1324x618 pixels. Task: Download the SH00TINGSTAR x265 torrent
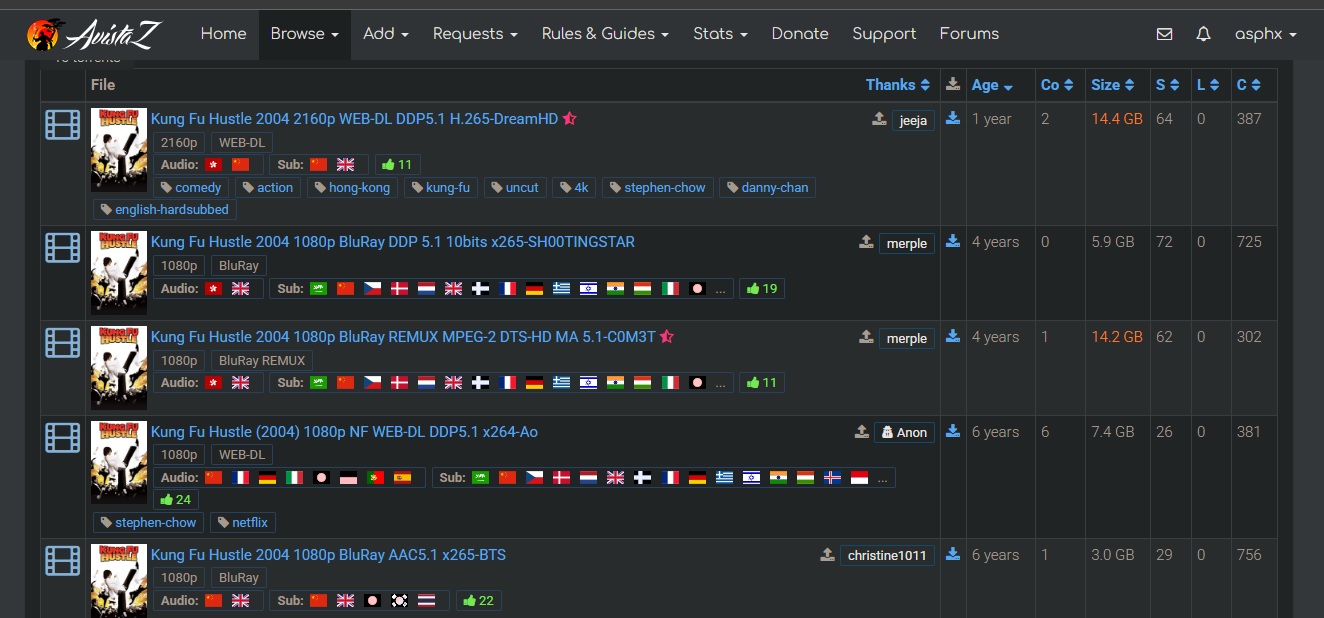click(x=953, y=241)
